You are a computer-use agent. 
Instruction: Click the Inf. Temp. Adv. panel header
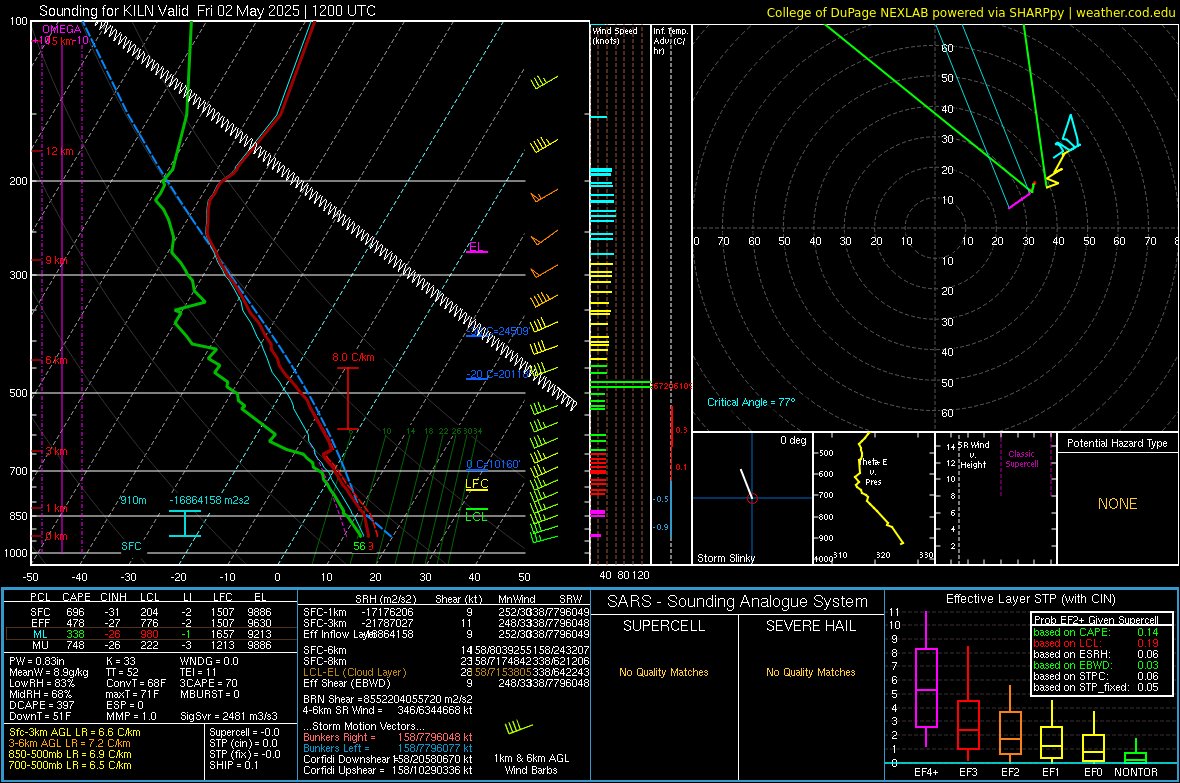670,41
